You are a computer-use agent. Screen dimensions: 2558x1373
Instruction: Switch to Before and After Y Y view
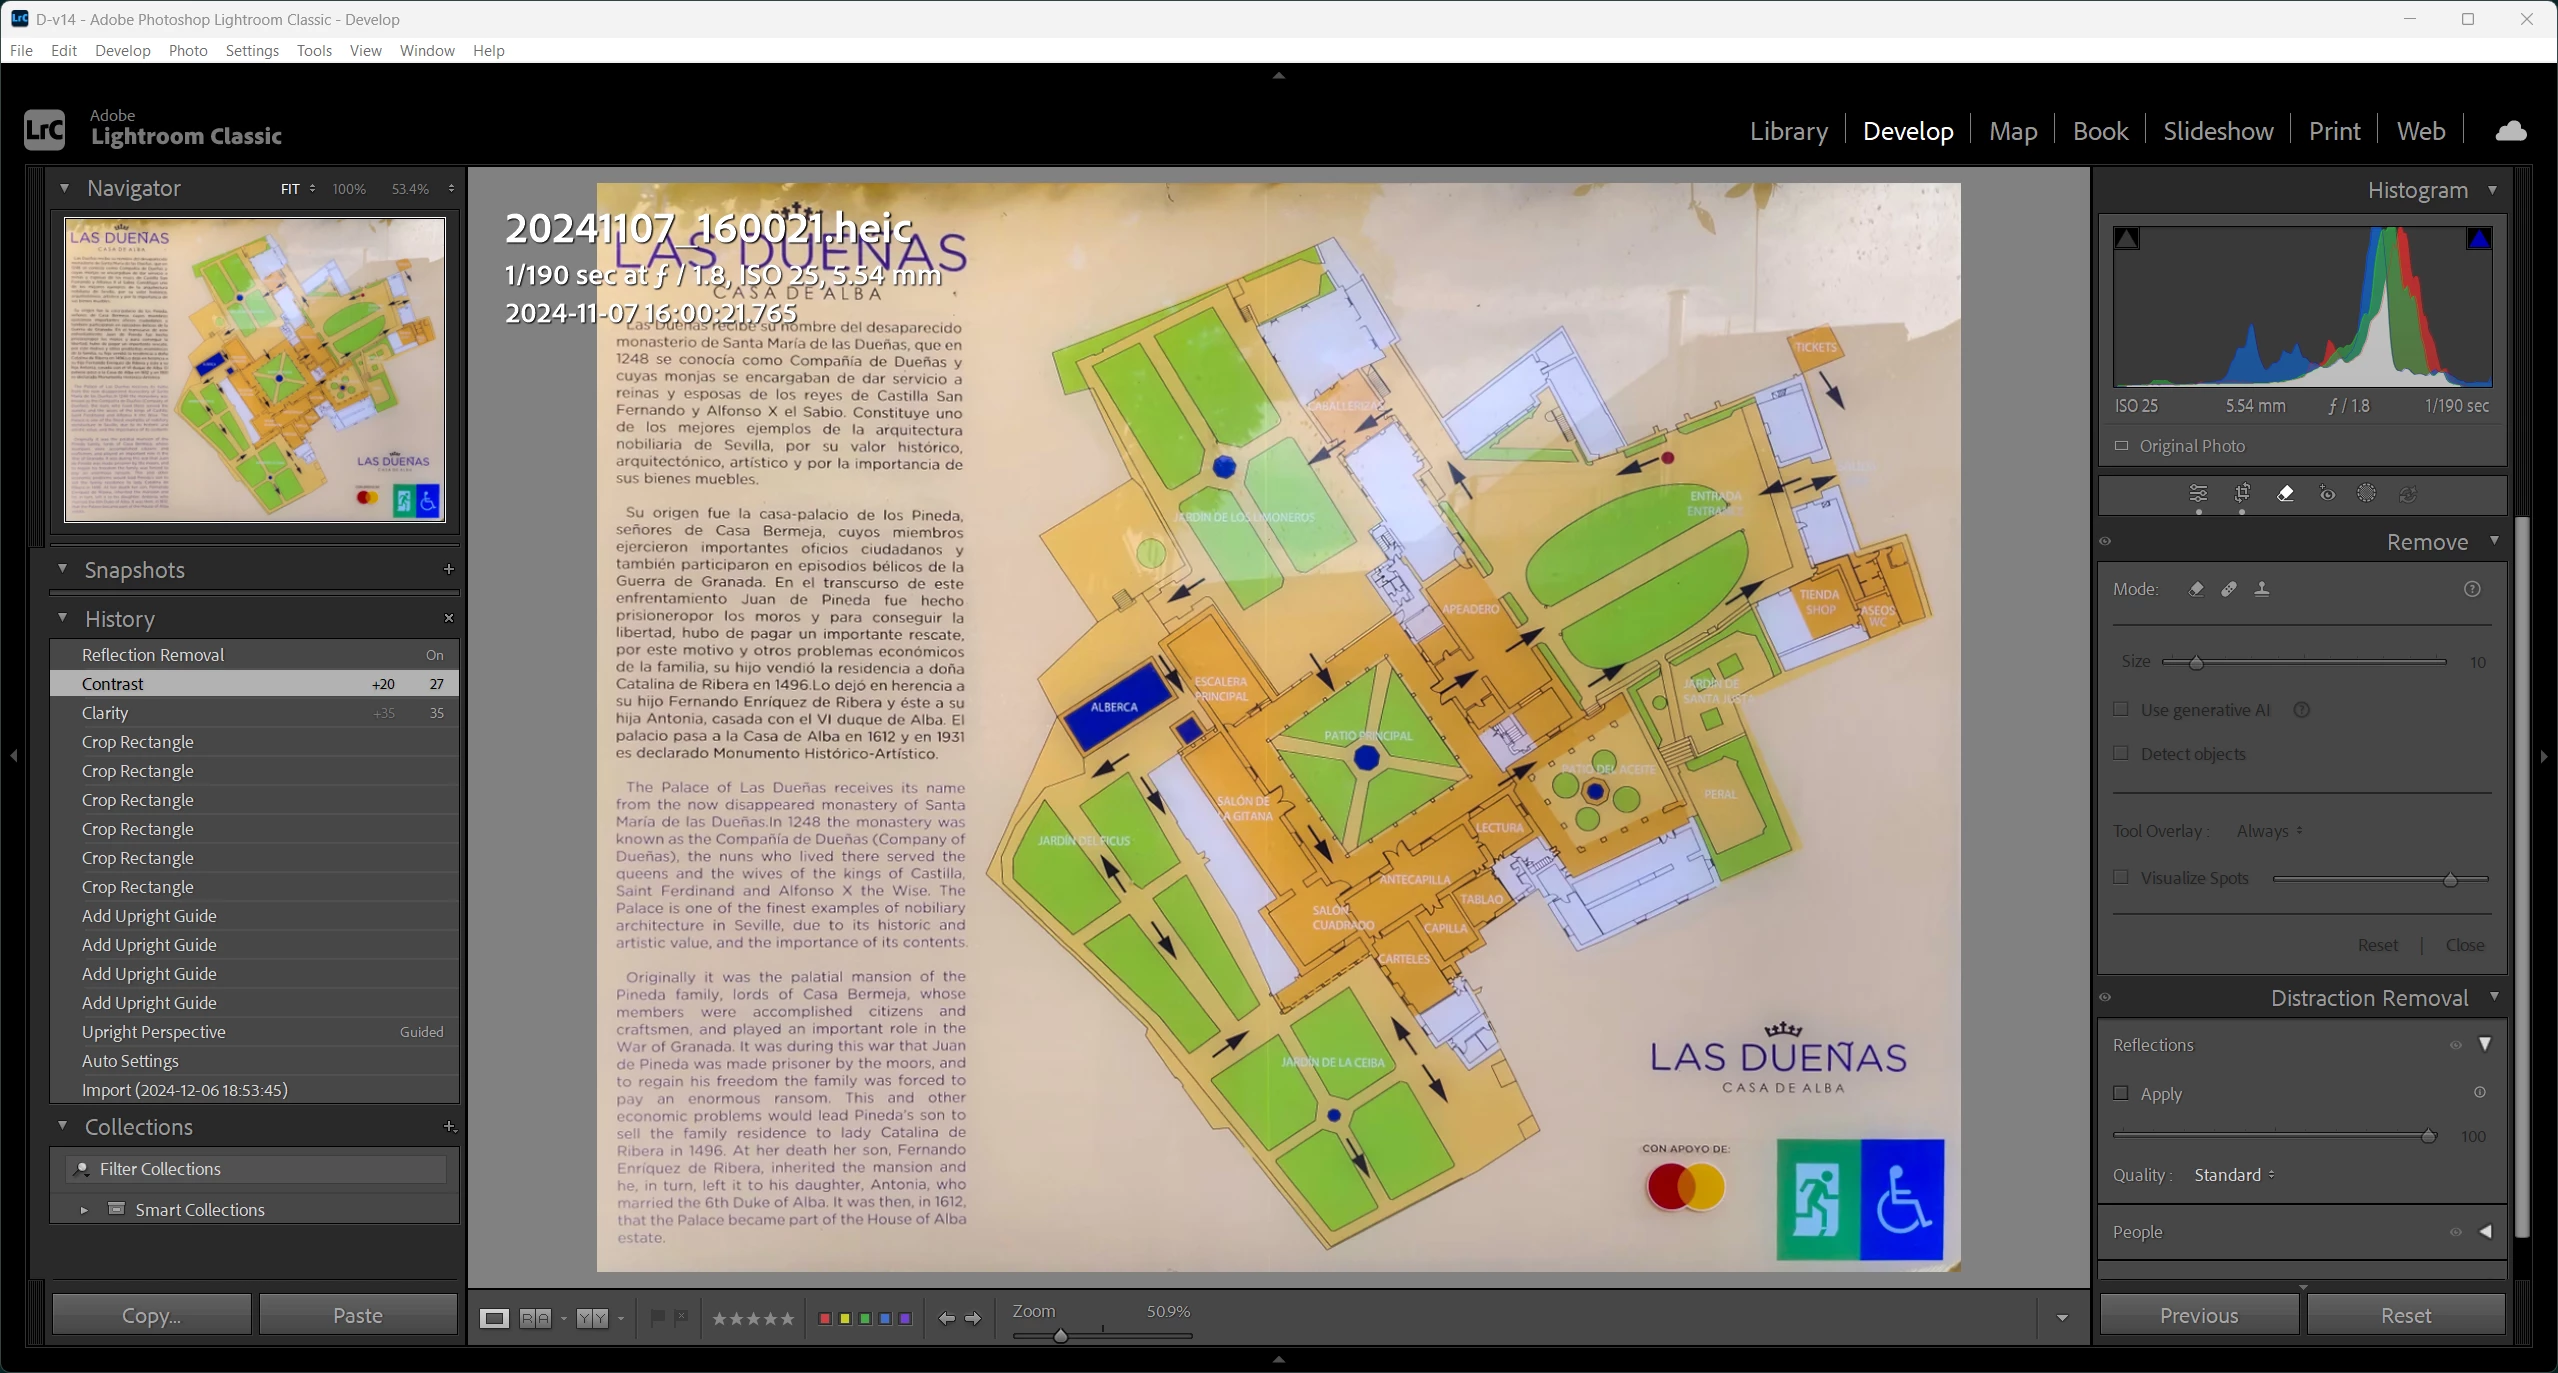click(x=592, y=1318)
